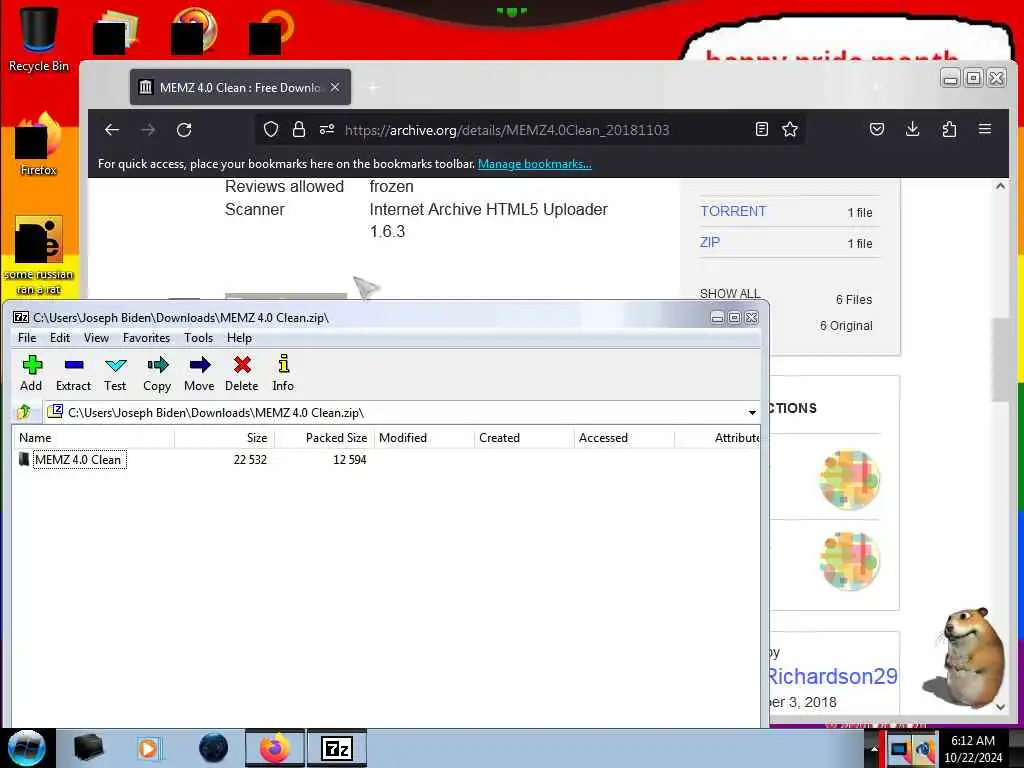Open the Info dialog in 7-Zip
Image resolution: width=1024 pixels, height=768 pixels.
(x=283, y=374)
